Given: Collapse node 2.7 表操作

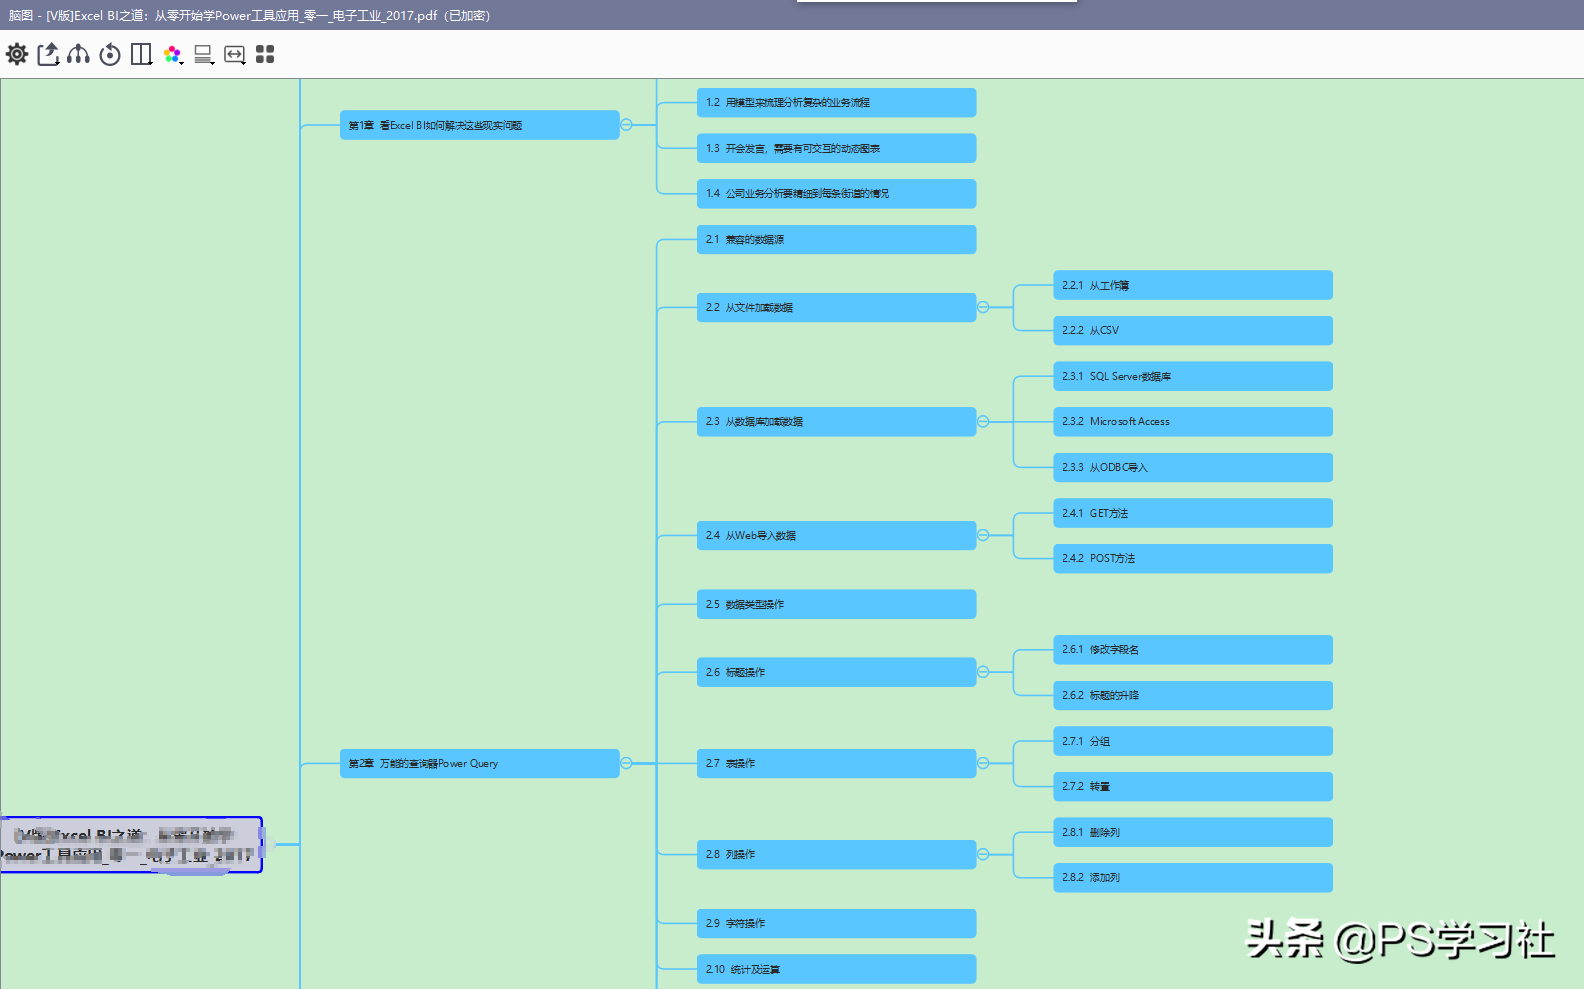Looking at the screenshot, I should coord(983,763).
